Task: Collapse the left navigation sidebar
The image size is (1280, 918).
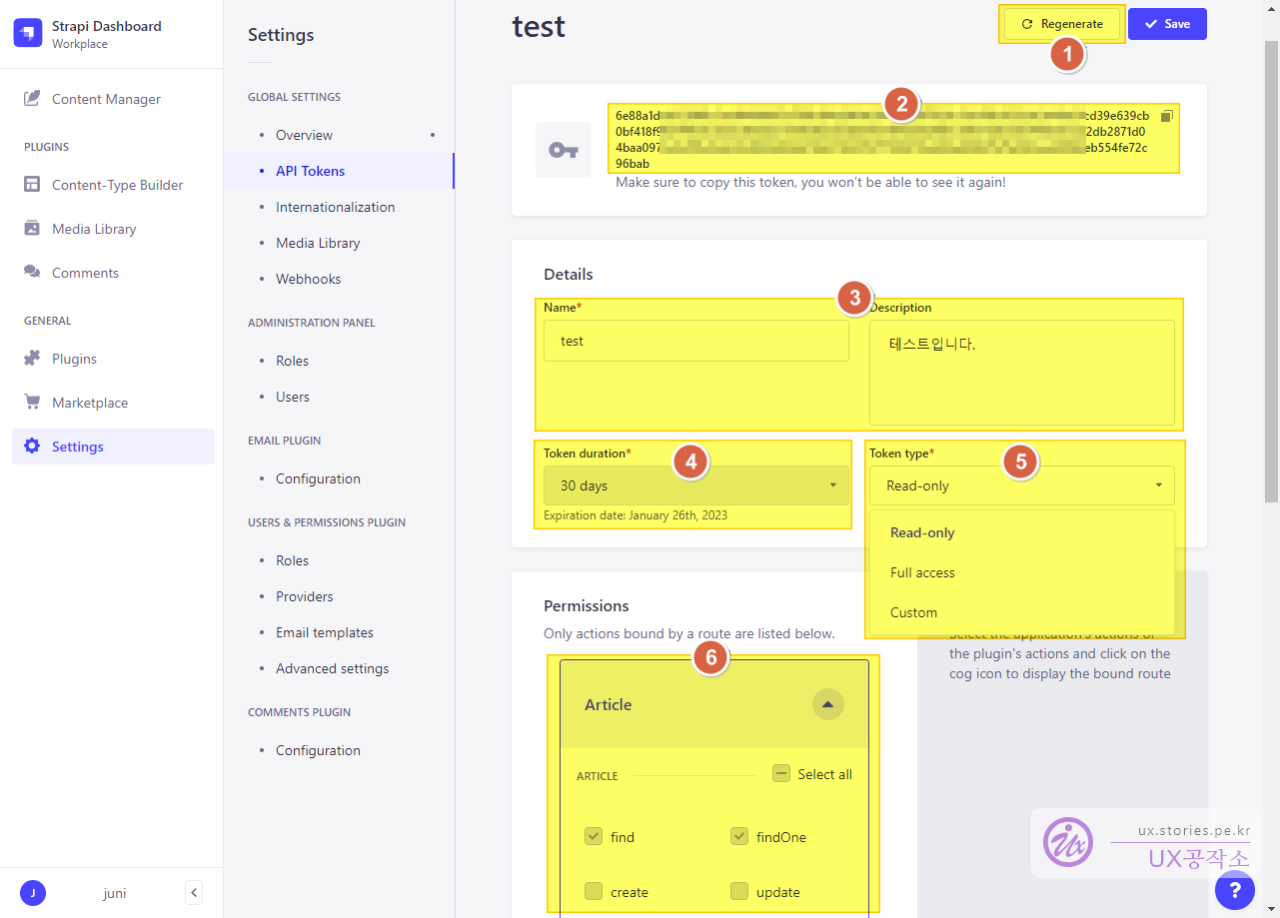Action: pos(194,893)
